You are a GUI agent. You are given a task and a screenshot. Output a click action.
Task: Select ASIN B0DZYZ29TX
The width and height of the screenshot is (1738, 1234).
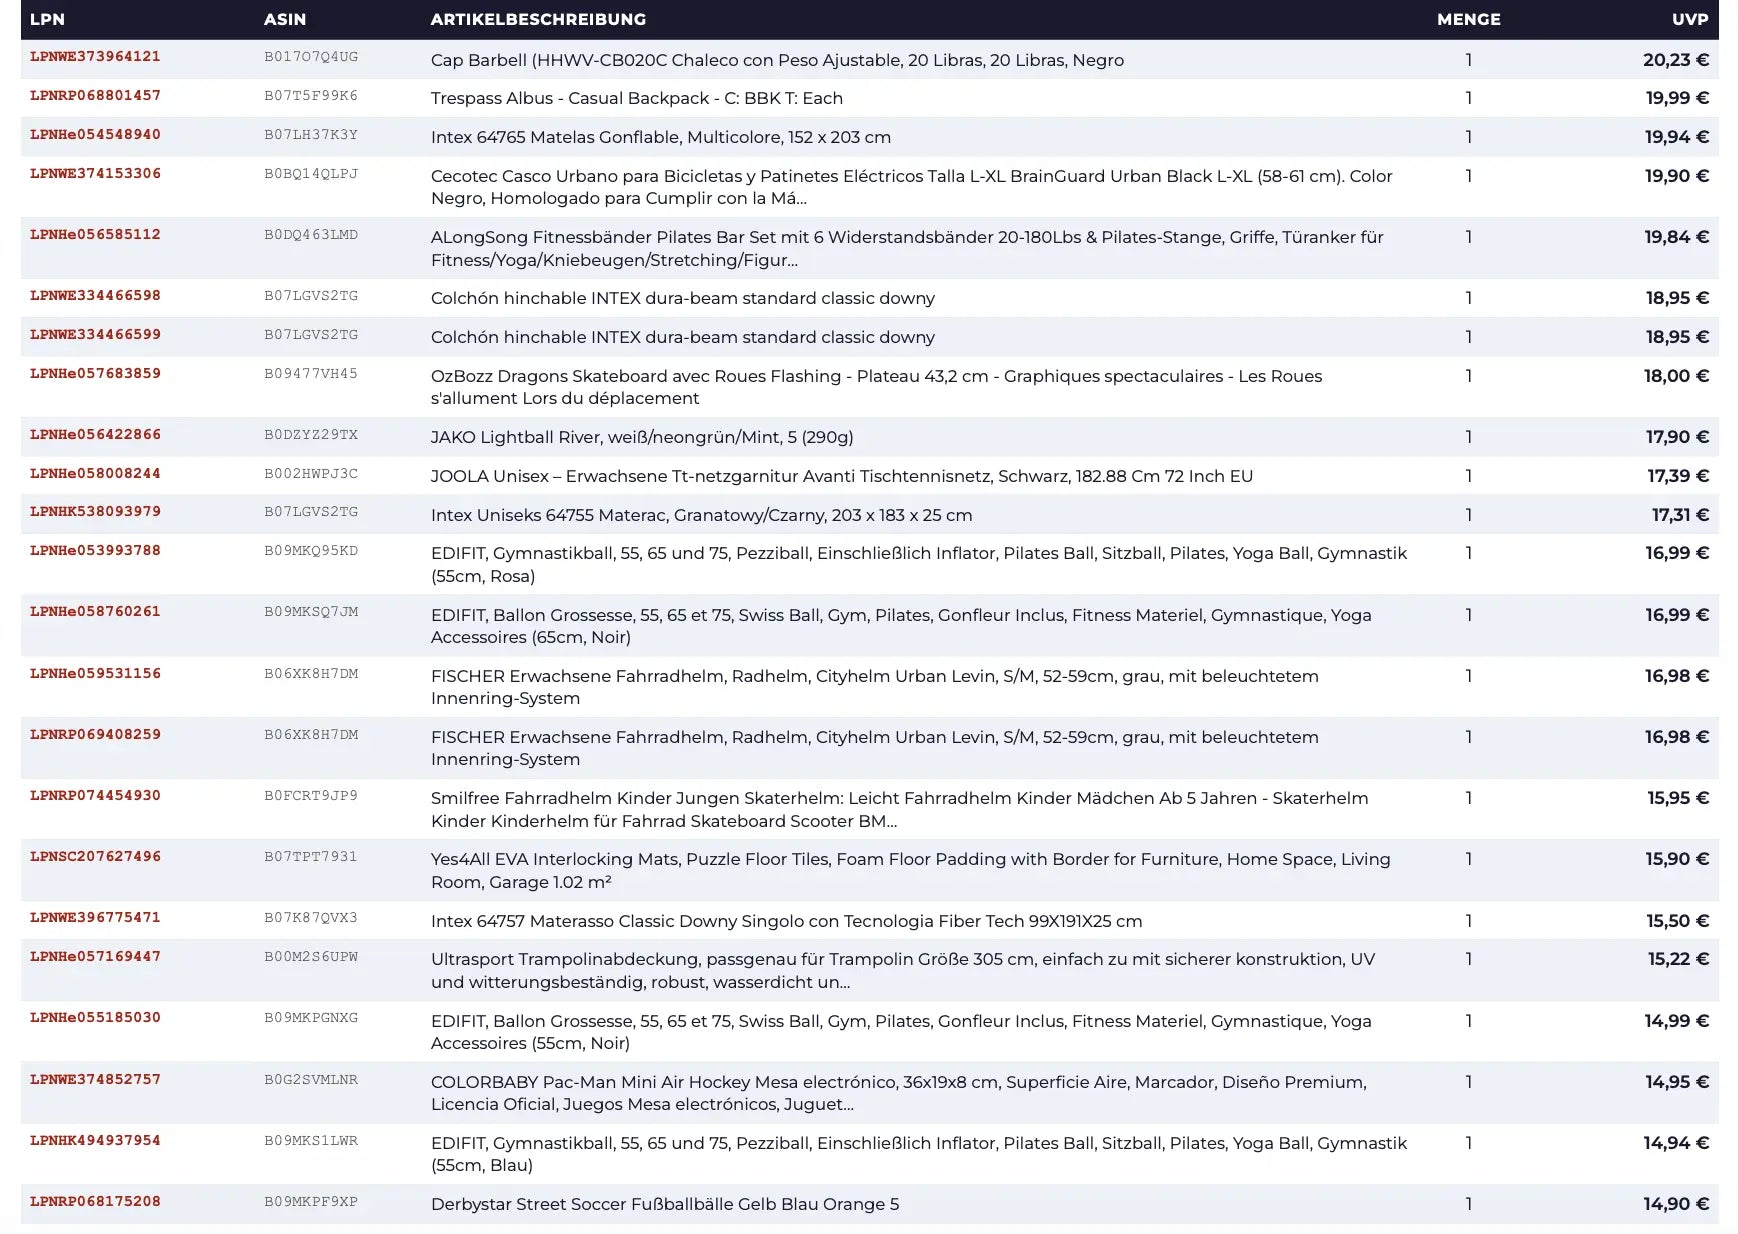pyautogui.click(x=311, y=435)
